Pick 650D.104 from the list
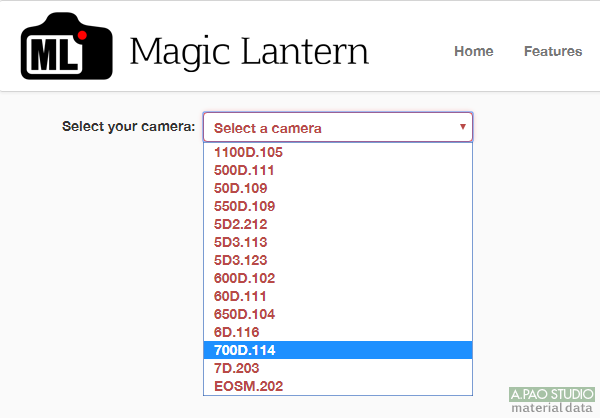600x418 pixels. pos(244,314)
